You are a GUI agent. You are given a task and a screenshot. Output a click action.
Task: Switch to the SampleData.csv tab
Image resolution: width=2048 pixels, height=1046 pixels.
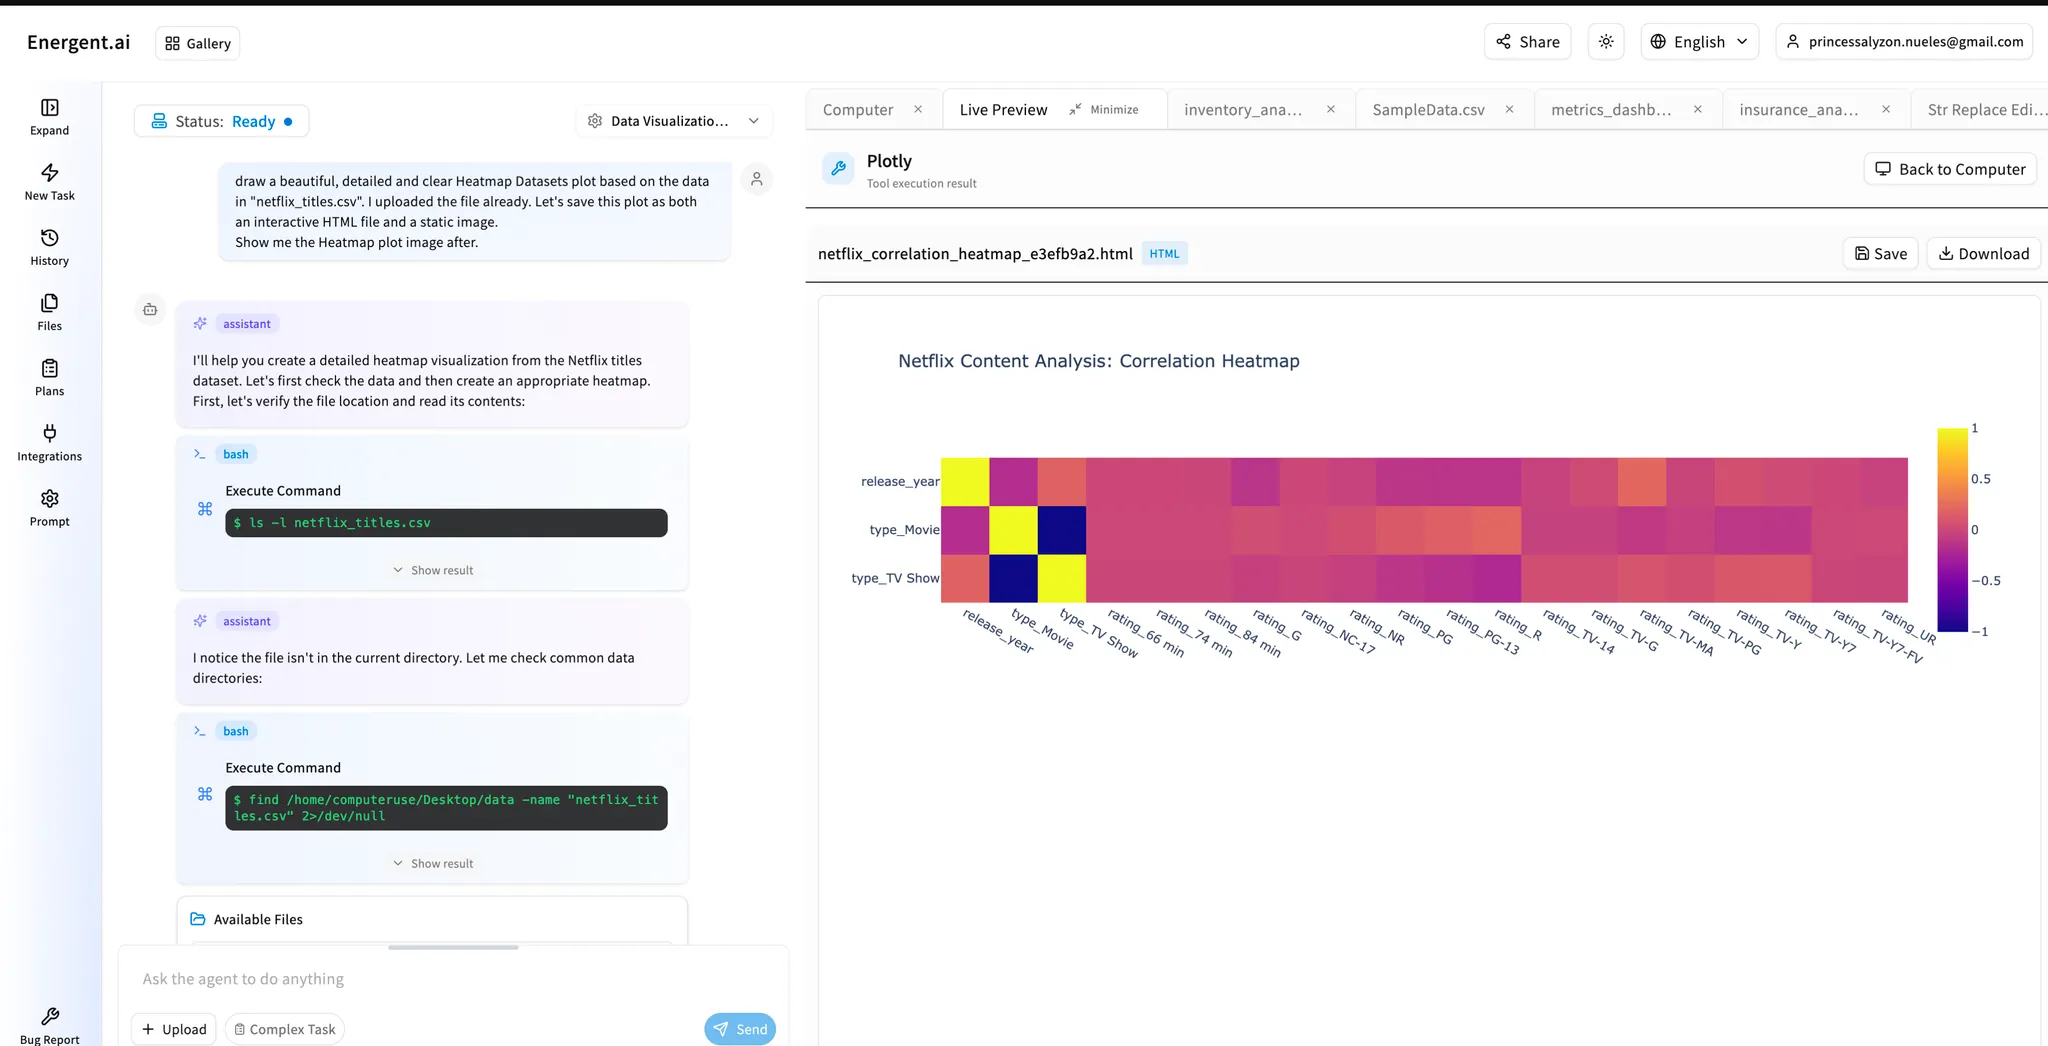pyautogui.click(x=1427, y=109)
